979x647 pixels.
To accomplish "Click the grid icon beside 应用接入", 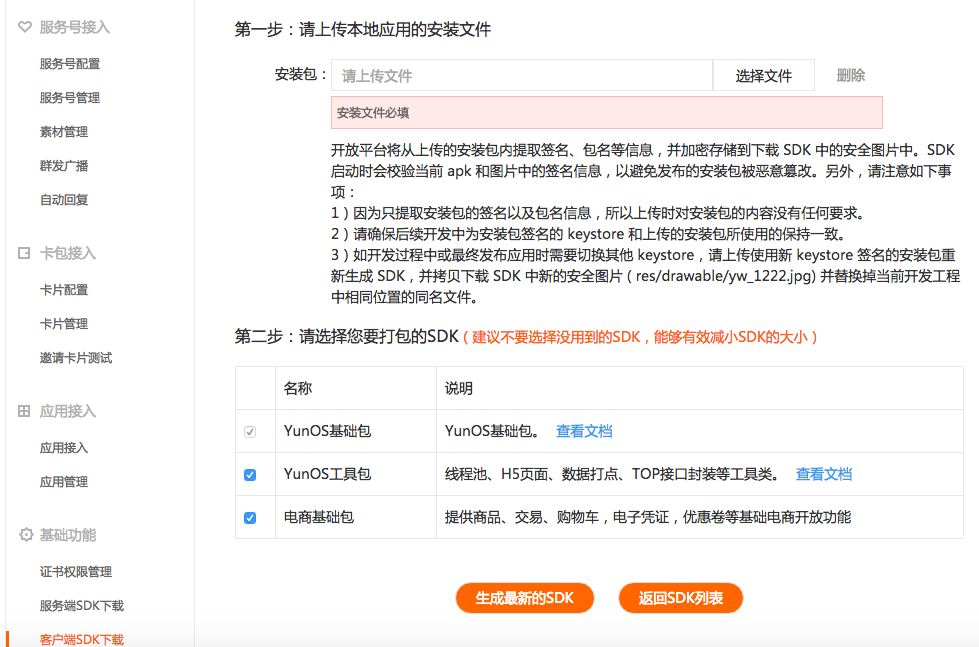I will (x=24, y=411).
